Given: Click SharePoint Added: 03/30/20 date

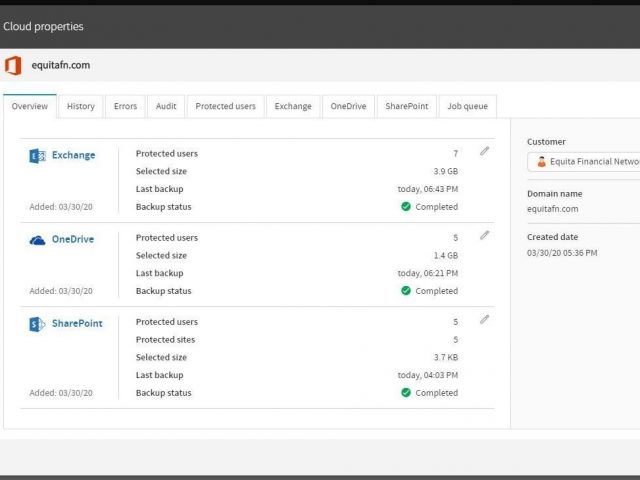Looking at the screenshot, I should click(x=61, y=393).
